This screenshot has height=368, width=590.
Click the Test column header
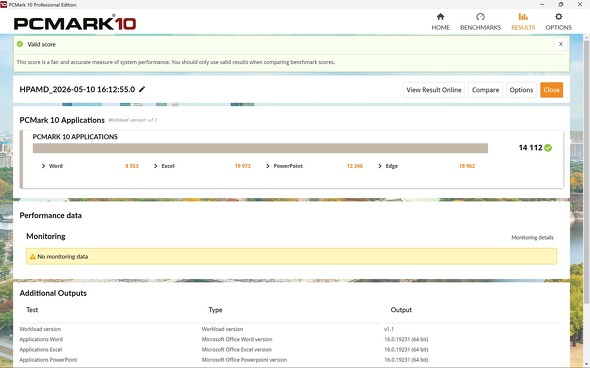coord(32,310)
